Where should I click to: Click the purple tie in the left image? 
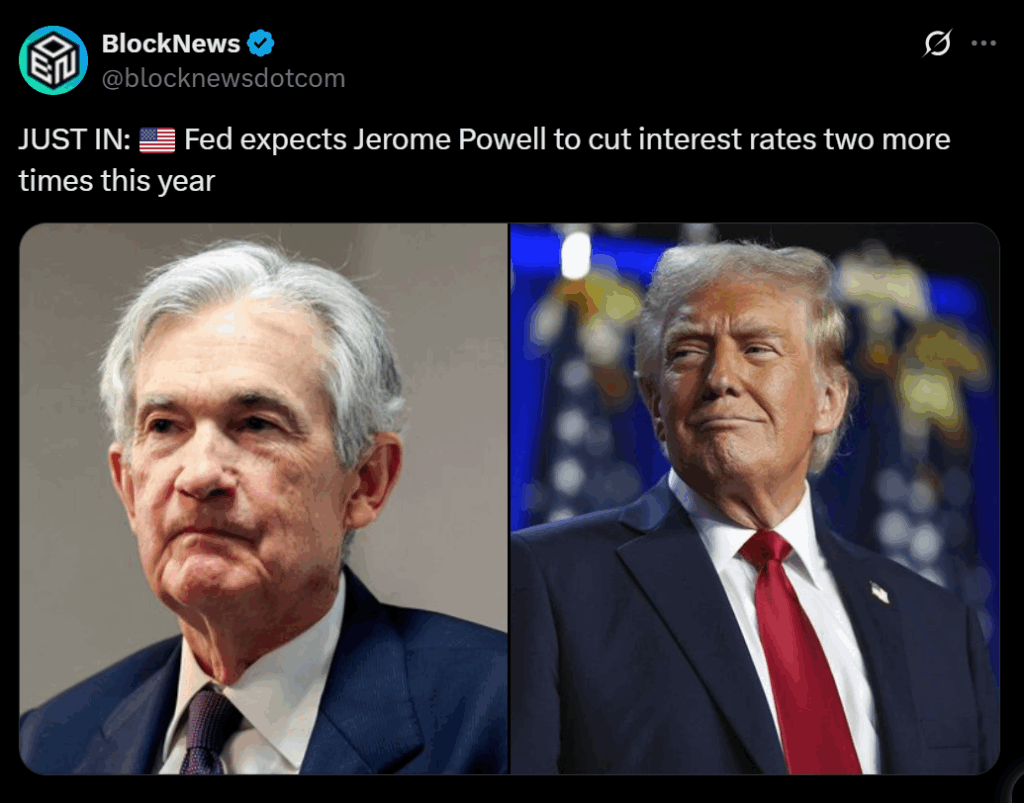pyautogui.click(x=208, y=728)
